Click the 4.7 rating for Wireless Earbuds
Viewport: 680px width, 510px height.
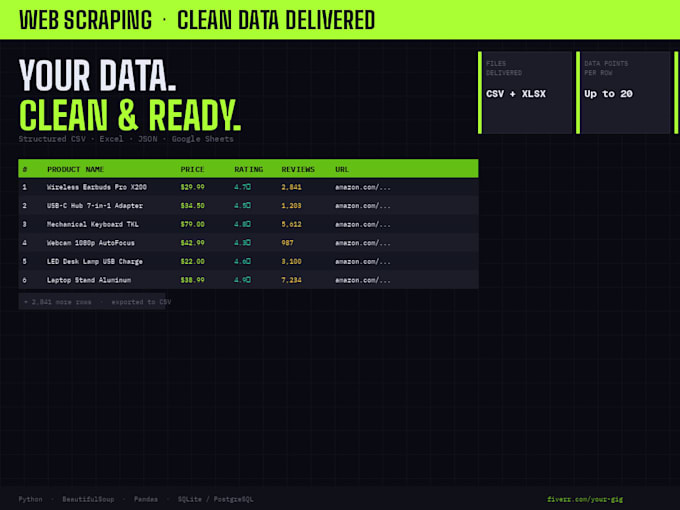click(242, 187)
